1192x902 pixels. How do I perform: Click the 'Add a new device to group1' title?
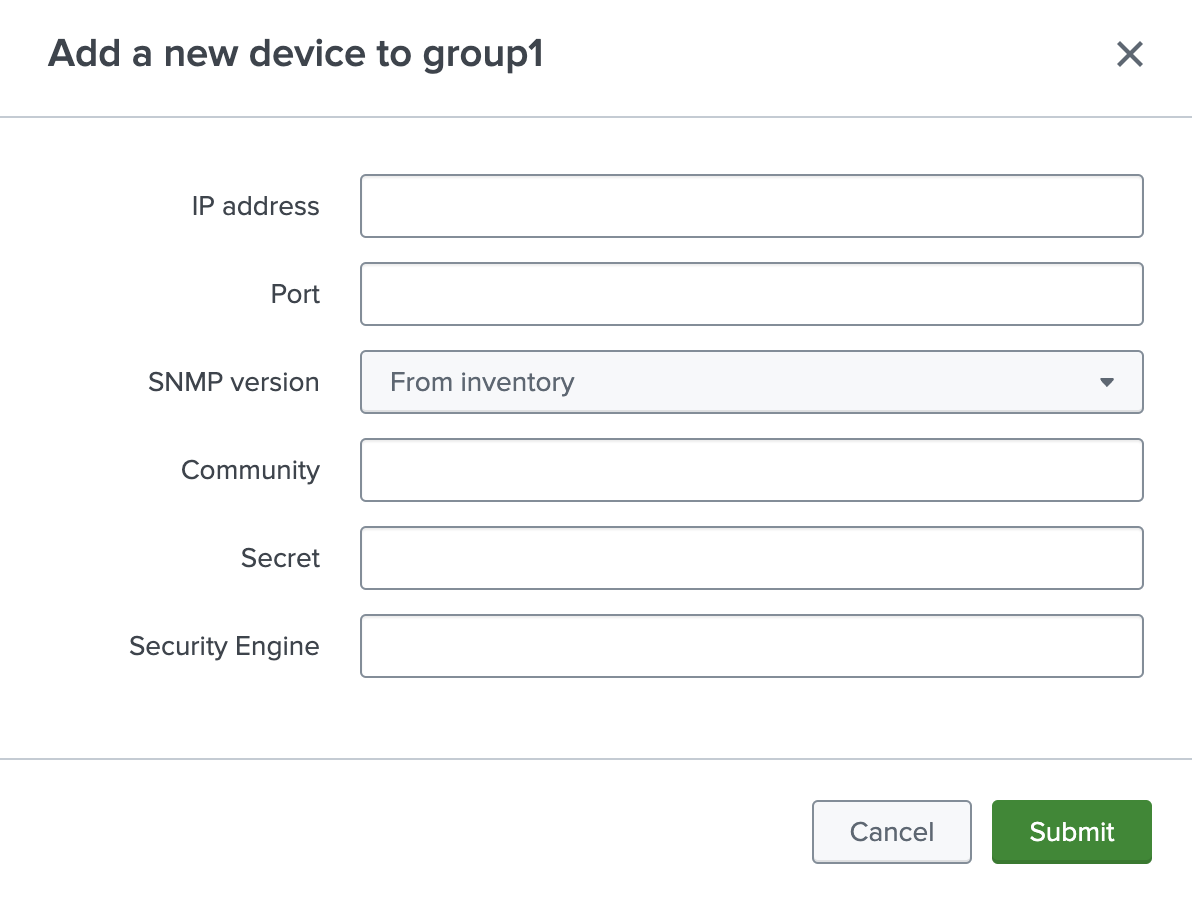(295, 54)
